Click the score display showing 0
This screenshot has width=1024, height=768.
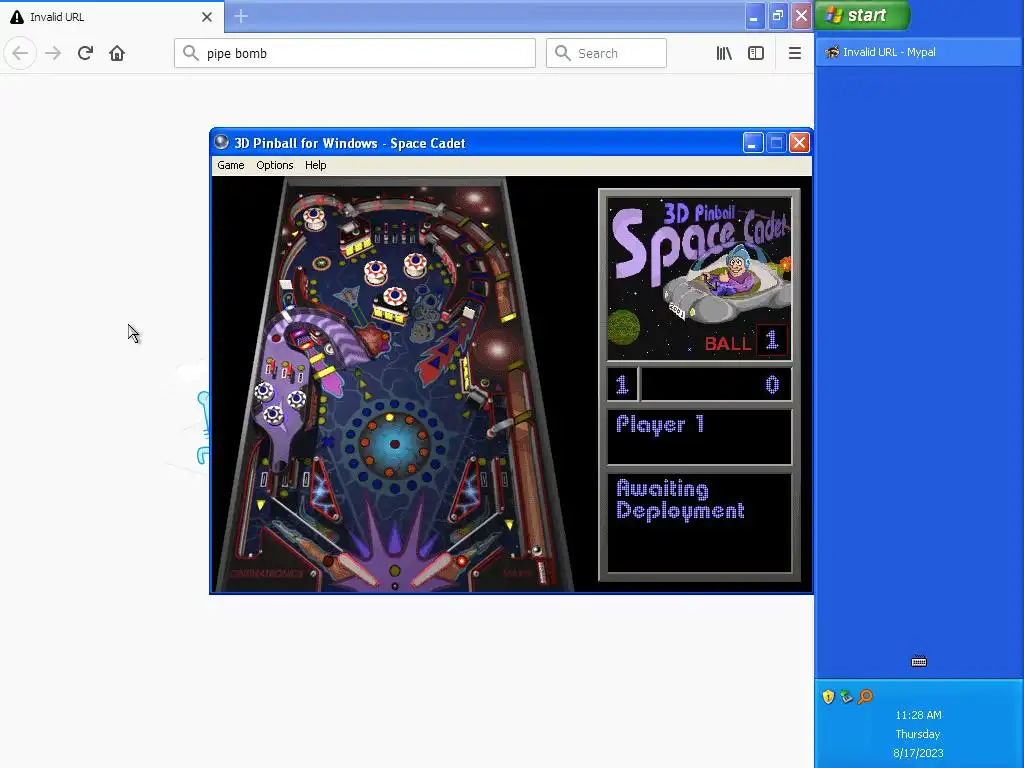[716, 384]
